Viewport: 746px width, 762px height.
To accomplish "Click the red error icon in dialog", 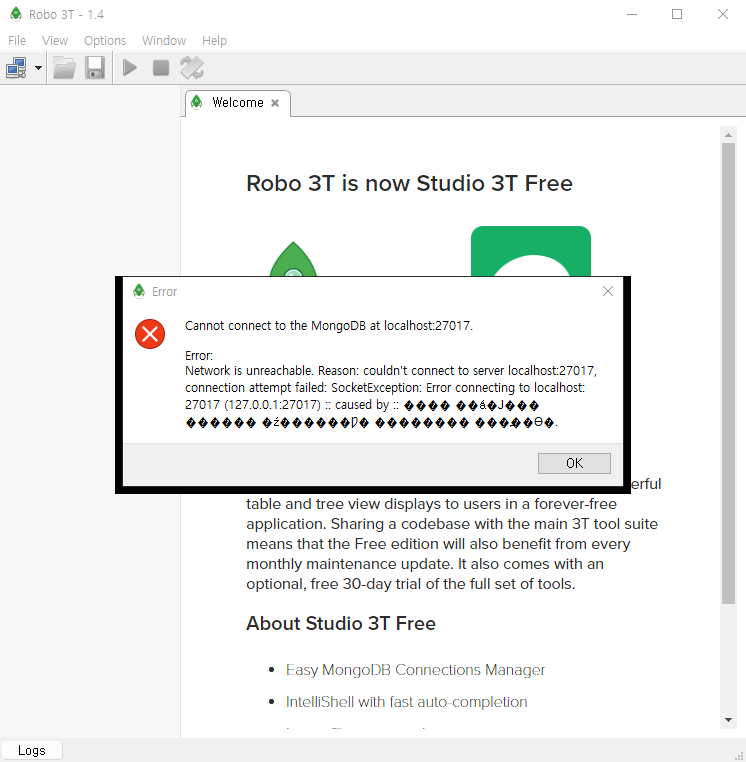I will click(x=150, y=334).
